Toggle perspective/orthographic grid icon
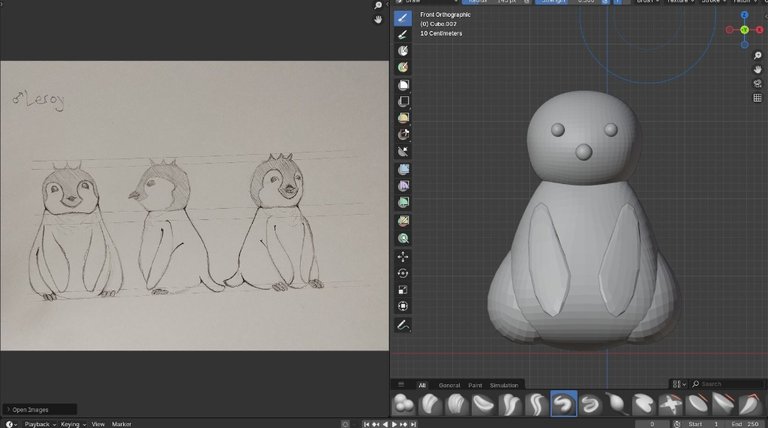 tap(757, 98)
